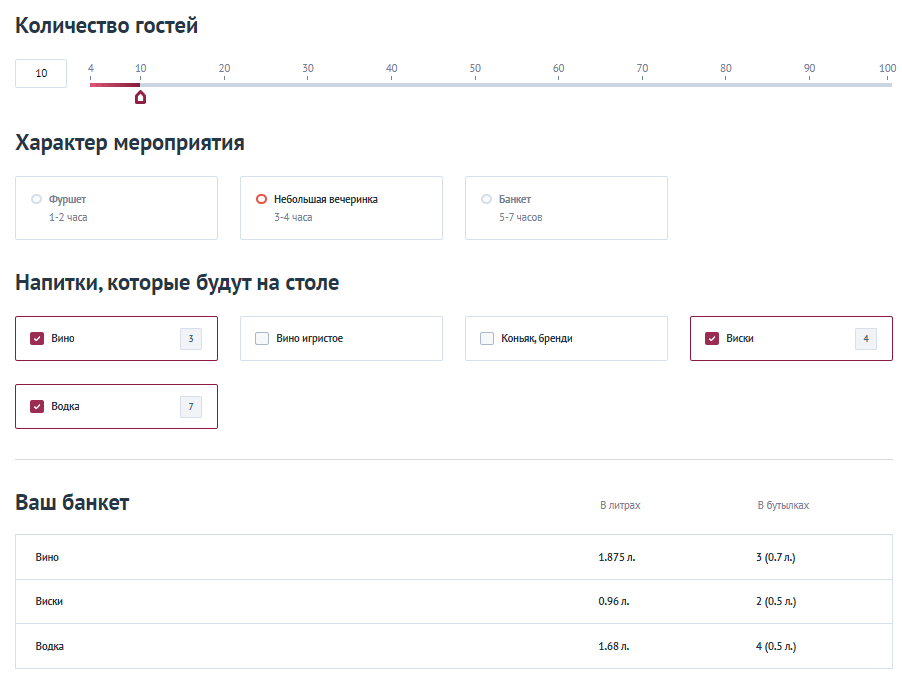The image size is (902, 682).
Task: Click the 100 mark on guest slider
Action: (888, 85)
